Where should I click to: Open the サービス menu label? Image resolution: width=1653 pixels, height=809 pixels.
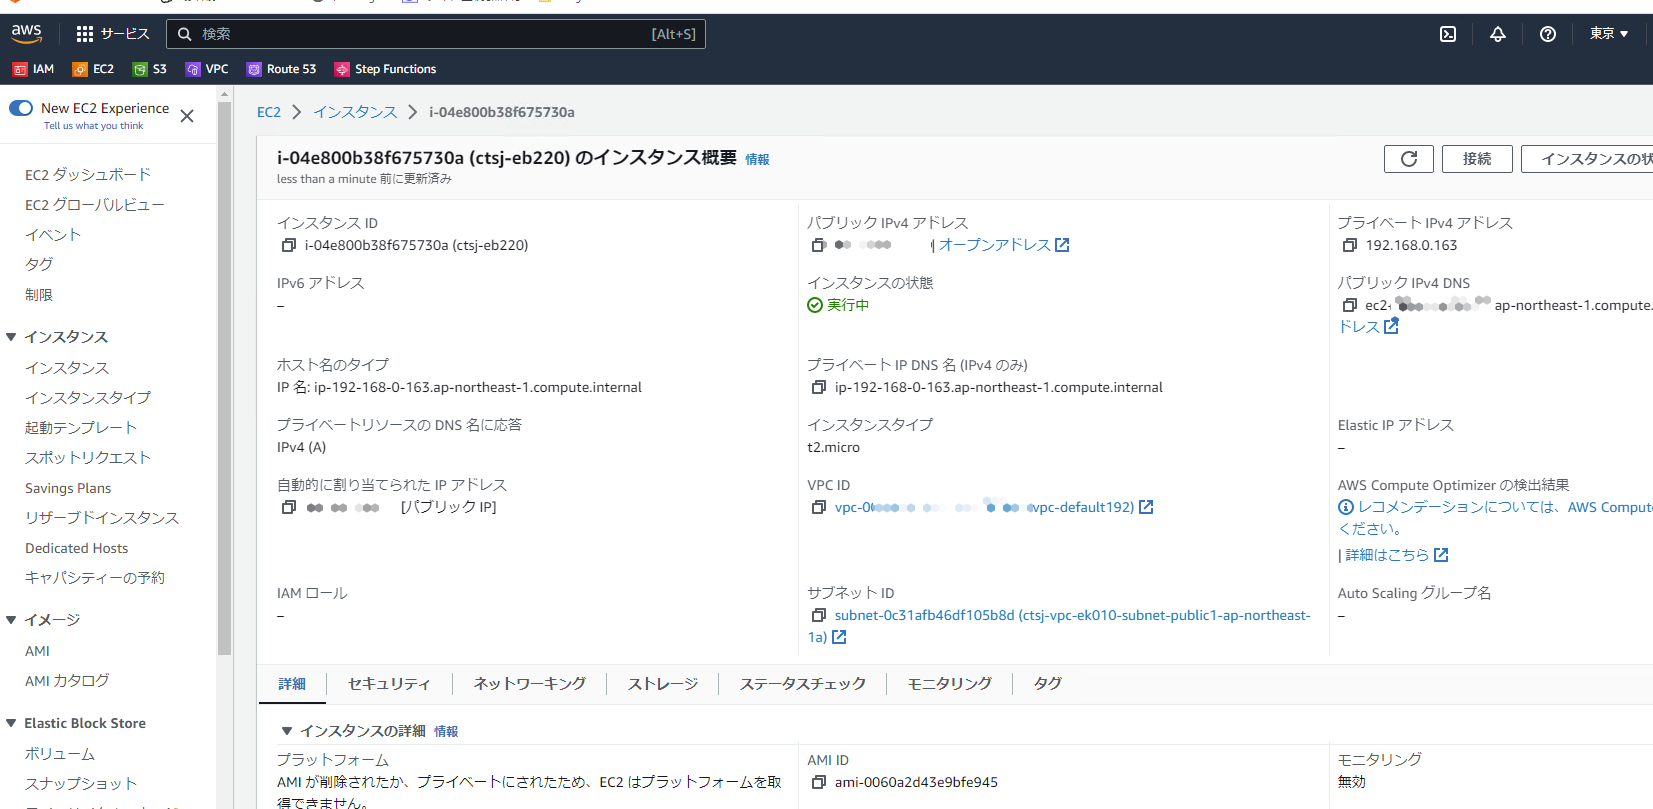[125, 34]
